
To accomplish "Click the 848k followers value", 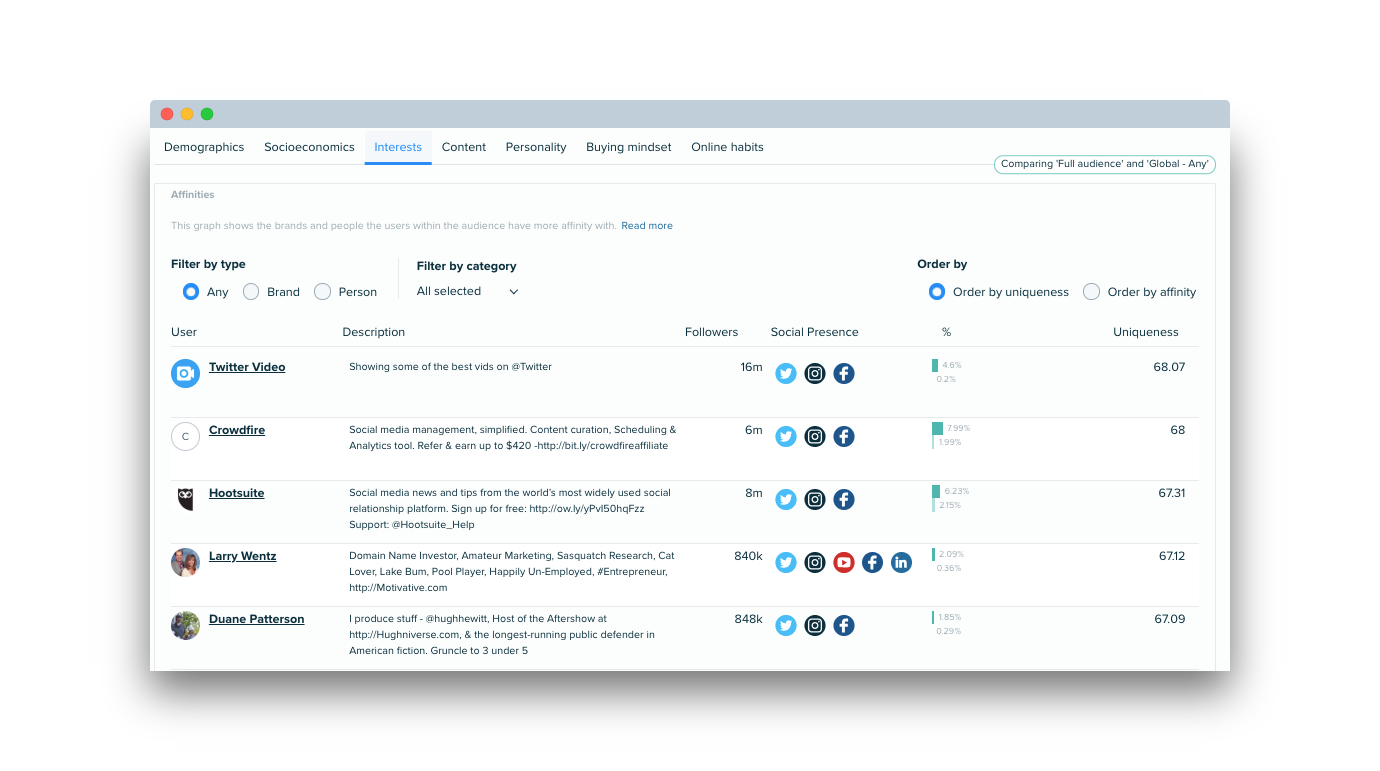I will coord(749,619).
